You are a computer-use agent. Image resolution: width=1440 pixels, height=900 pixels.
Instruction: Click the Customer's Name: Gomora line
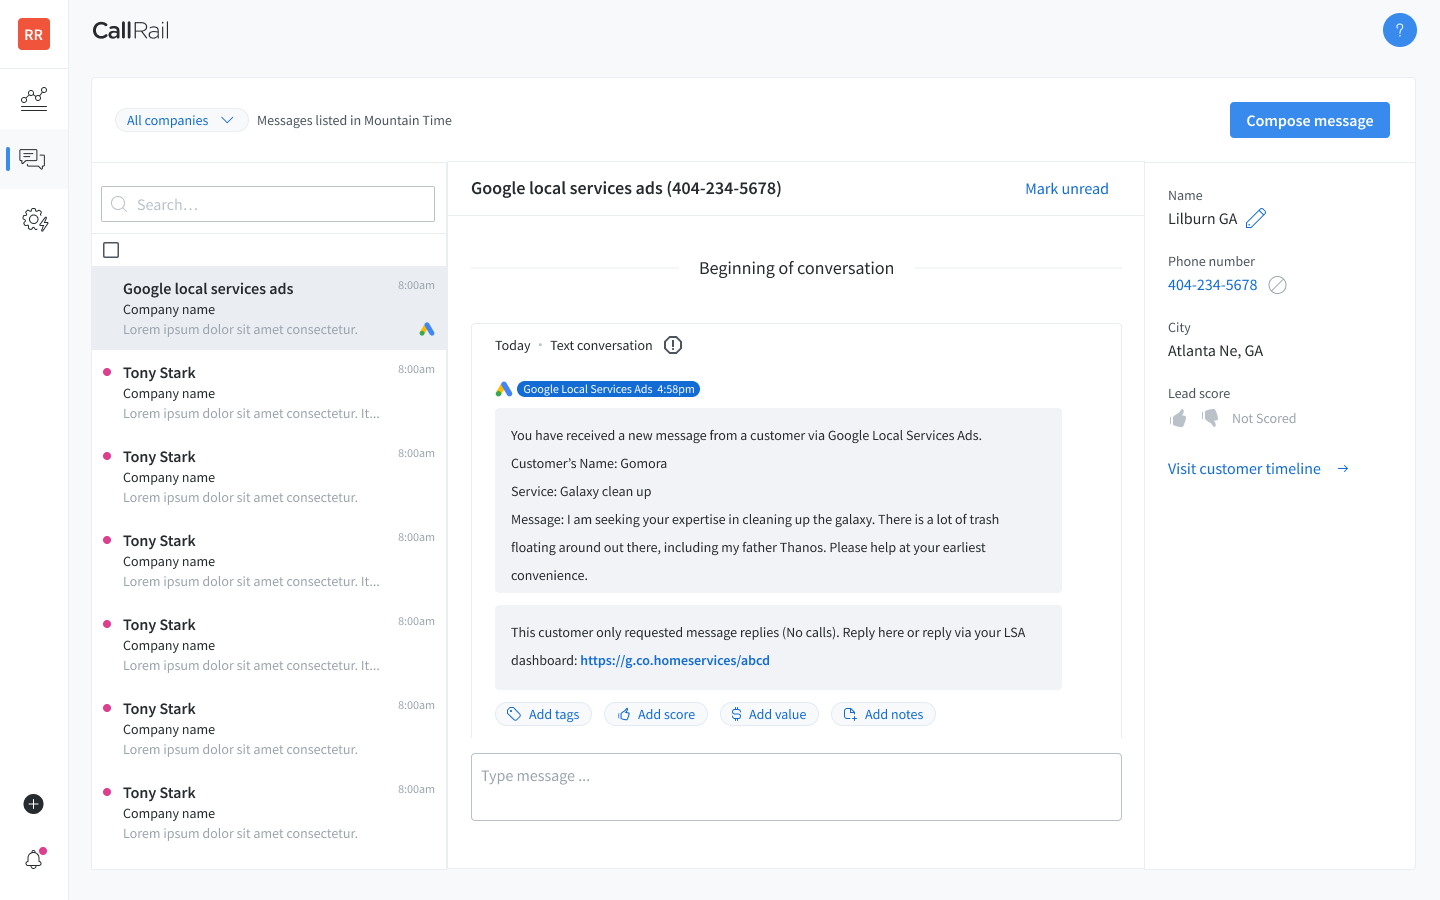coord(589,463)
